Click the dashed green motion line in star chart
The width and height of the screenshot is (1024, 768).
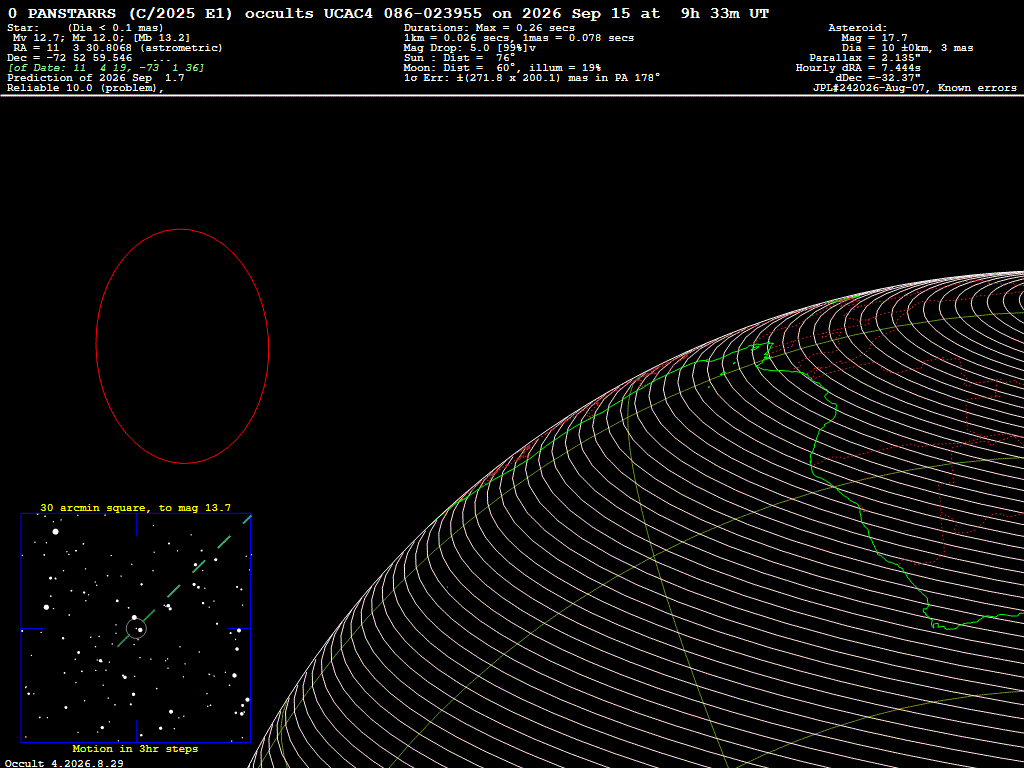click(x=185, y=581)
